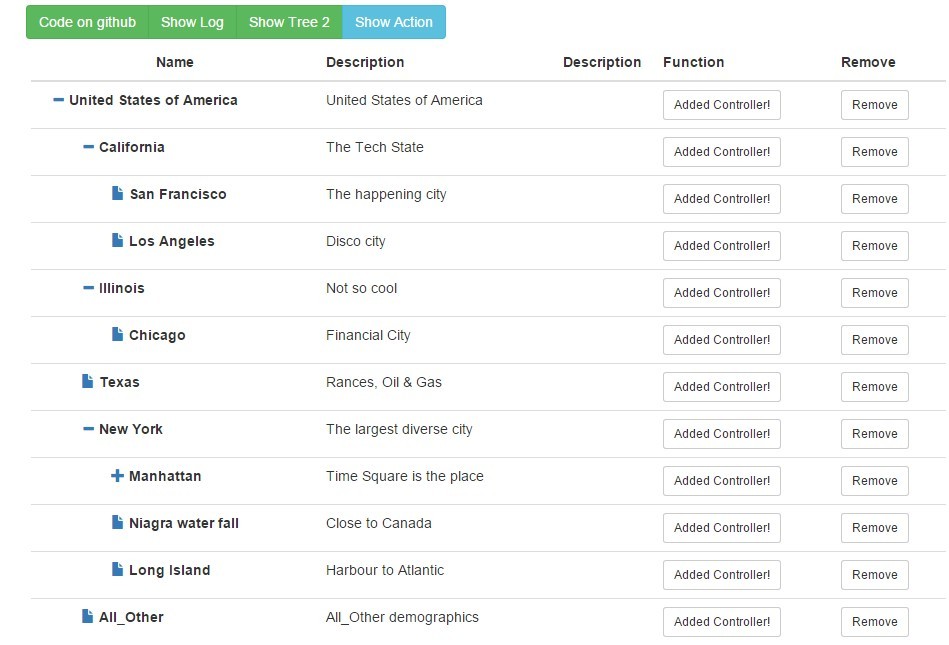The image size is (949, 645).
Task: Collapse the New York node
Action: pos(87,429)
